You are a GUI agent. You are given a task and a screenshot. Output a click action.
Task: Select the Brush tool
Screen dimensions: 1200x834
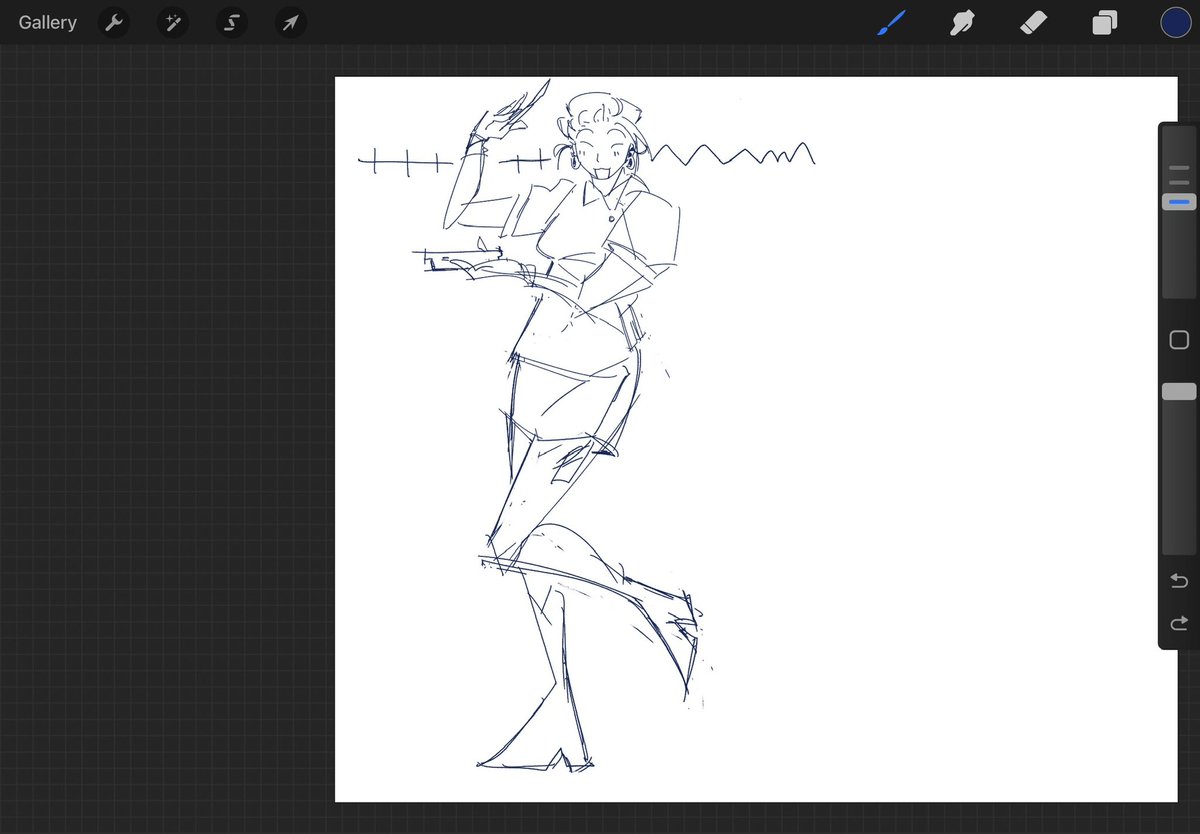tap(891, 22)
